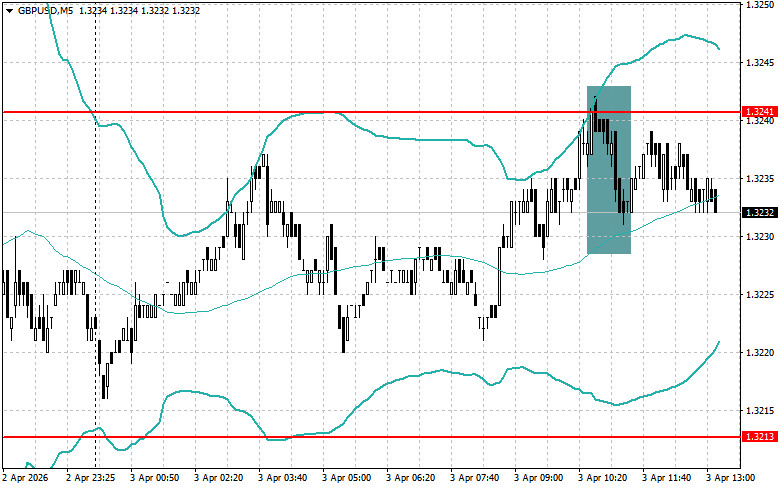Click the 1.3250 price scale label

tap(759, 4)
